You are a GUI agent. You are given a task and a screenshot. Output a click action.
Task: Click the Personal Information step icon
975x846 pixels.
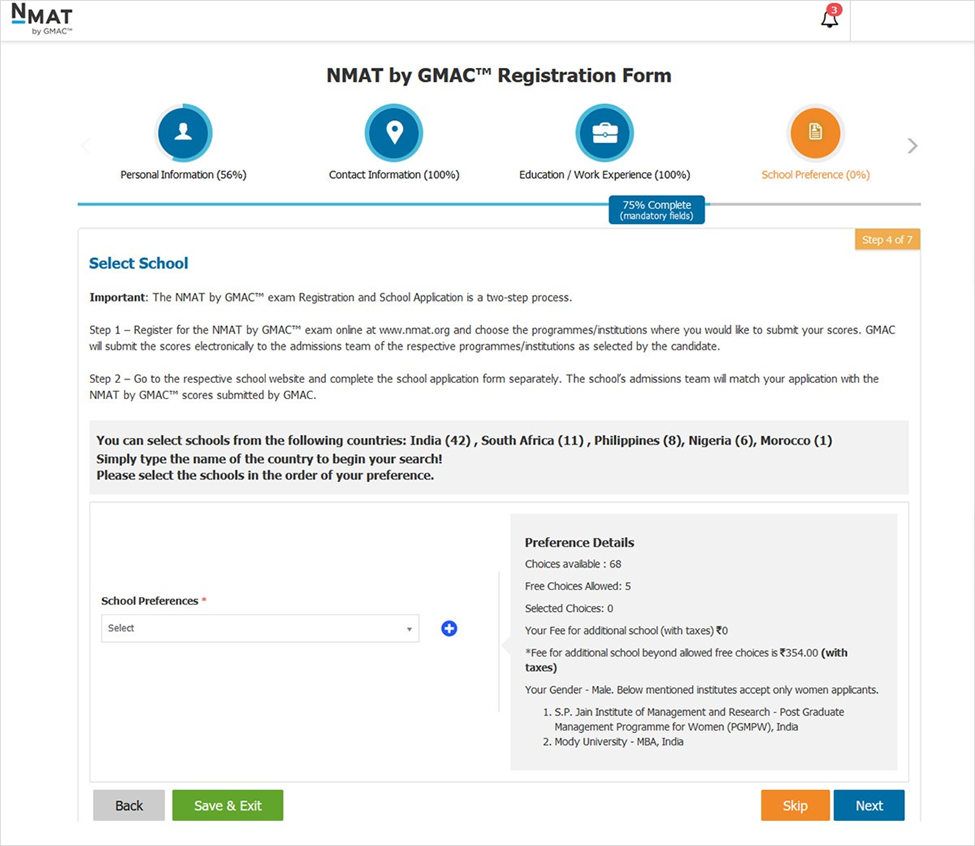click(183, 133)
